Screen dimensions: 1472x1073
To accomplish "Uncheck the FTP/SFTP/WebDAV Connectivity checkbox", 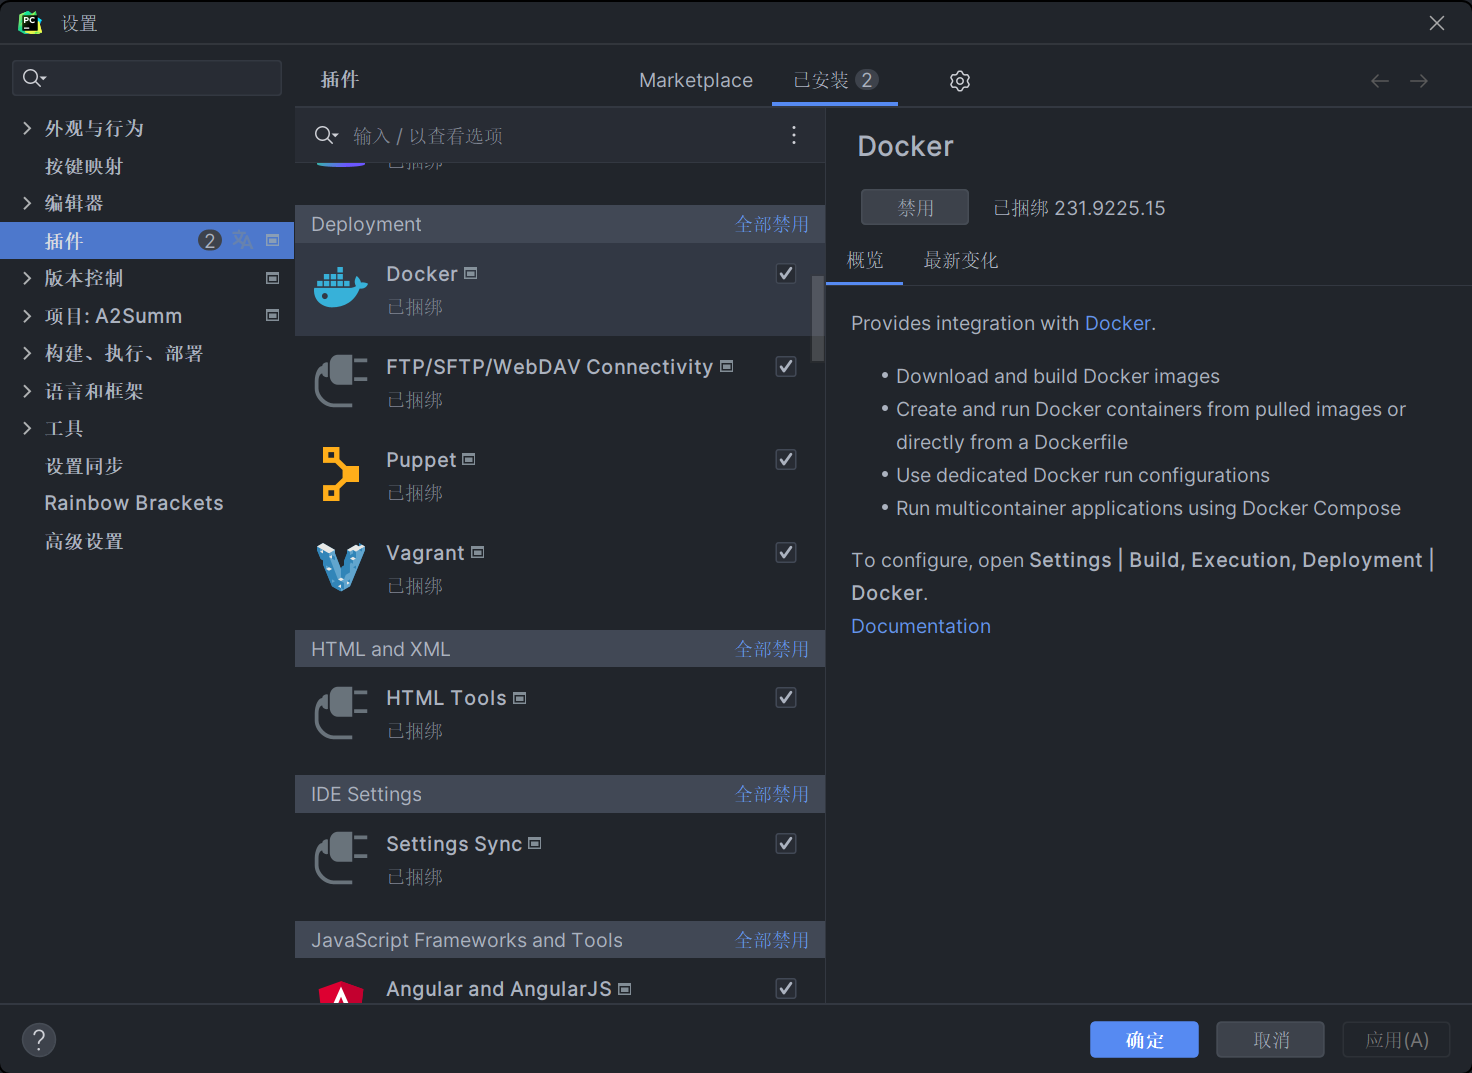I will pos(786,366).
